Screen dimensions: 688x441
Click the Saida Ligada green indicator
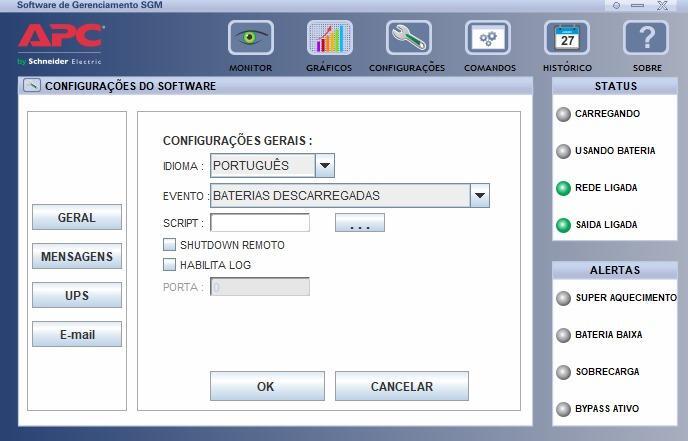563,225
